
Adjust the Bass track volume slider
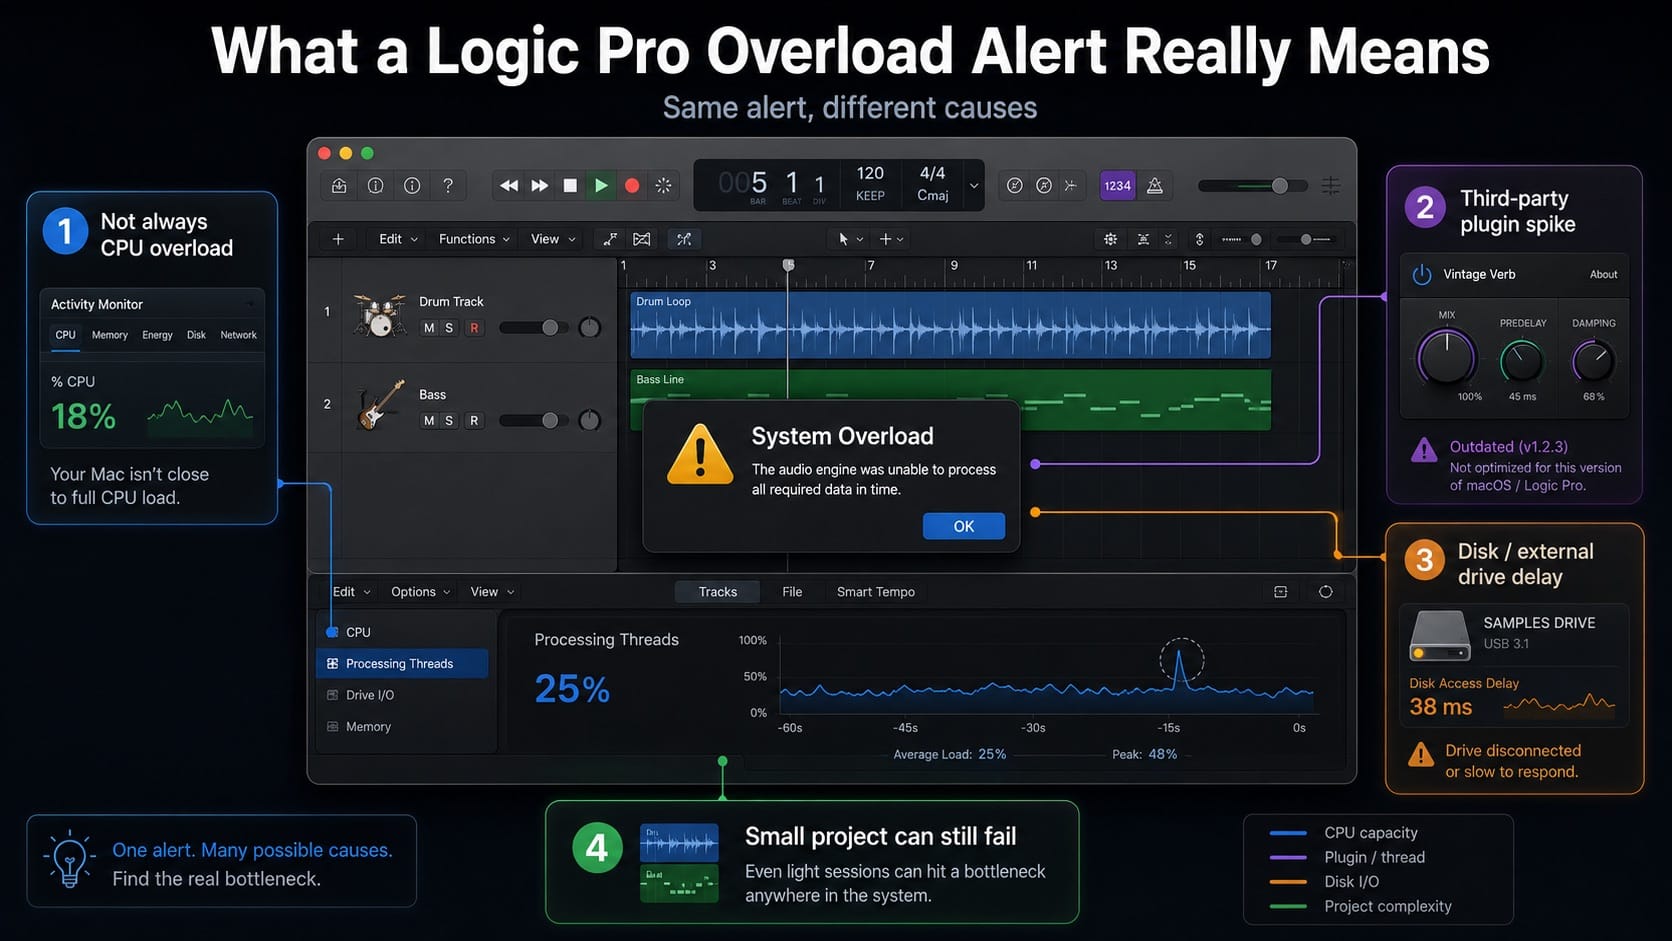(x=534, y=421)
